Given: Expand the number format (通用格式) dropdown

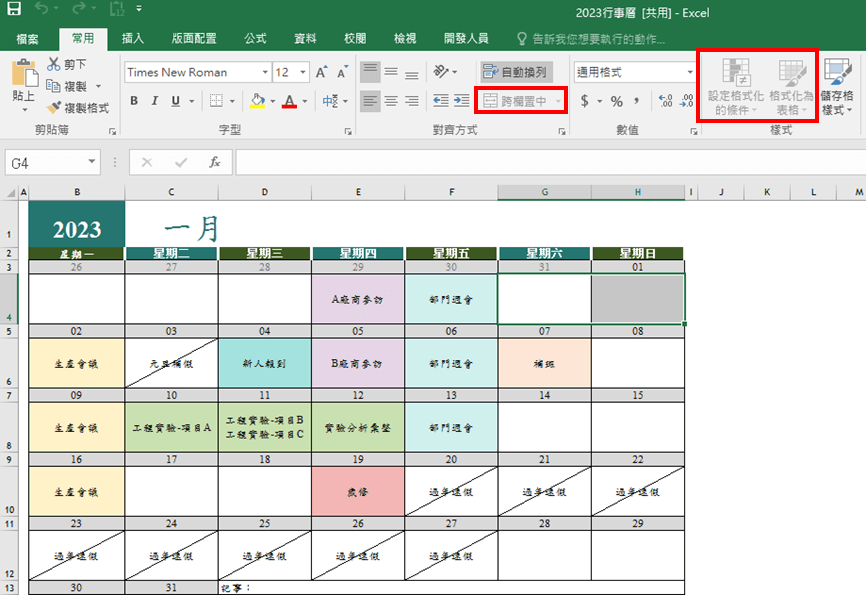Looking at the screenshot, I should click(x=689, y=73).
